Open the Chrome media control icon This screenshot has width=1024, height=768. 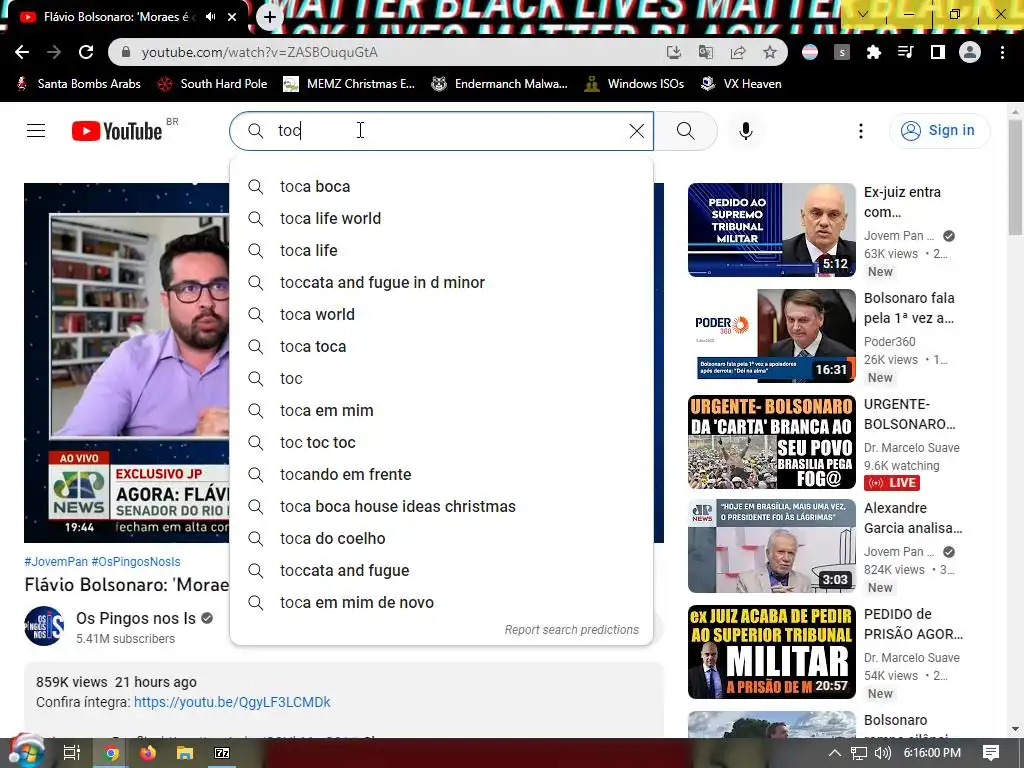(x=905, y=52)
